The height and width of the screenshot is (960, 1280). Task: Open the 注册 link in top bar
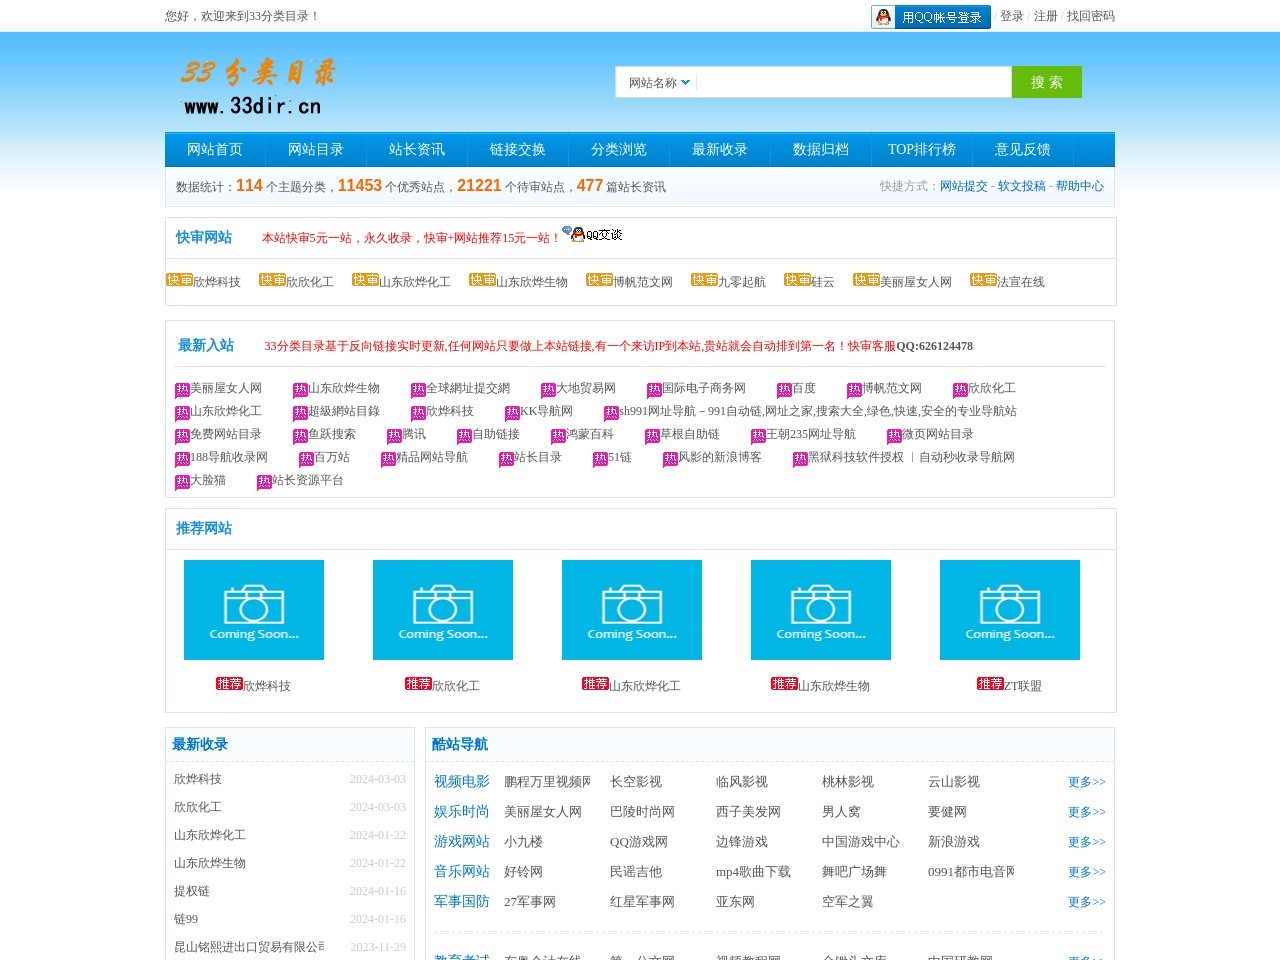coord(1045,16)
